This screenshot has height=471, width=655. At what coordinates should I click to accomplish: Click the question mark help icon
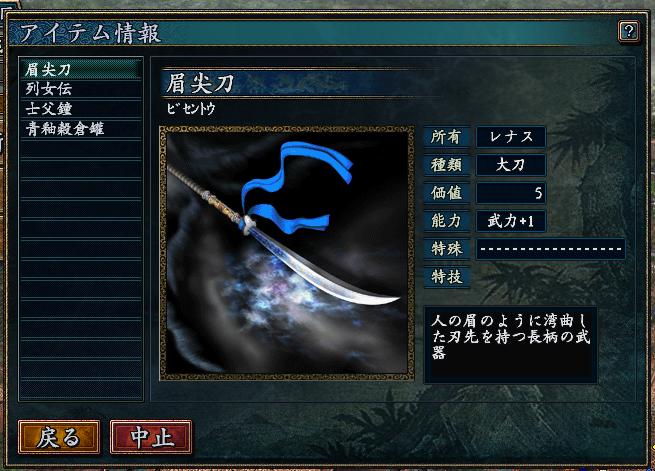628,31
